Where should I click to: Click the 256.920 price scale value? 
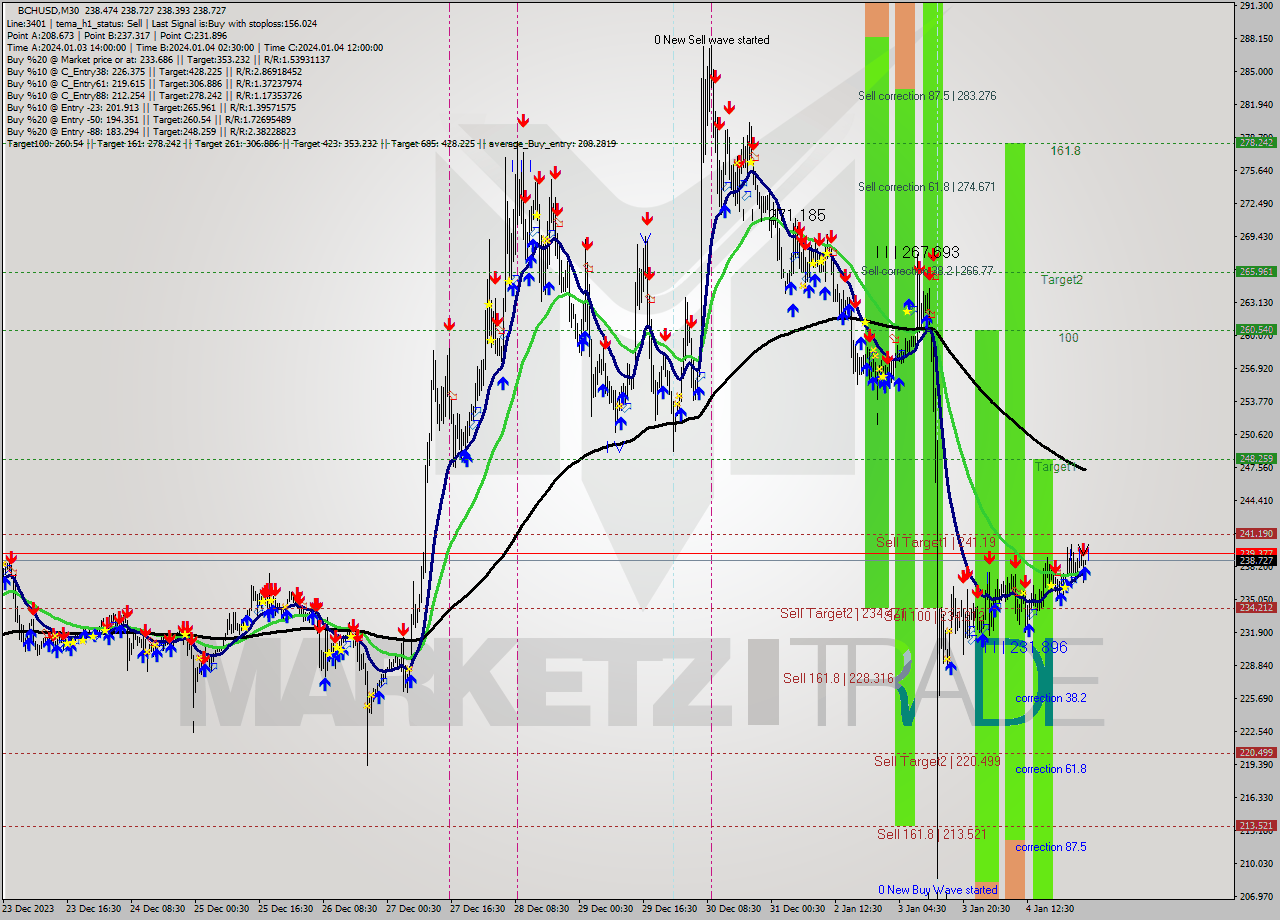pos(1256,369)
